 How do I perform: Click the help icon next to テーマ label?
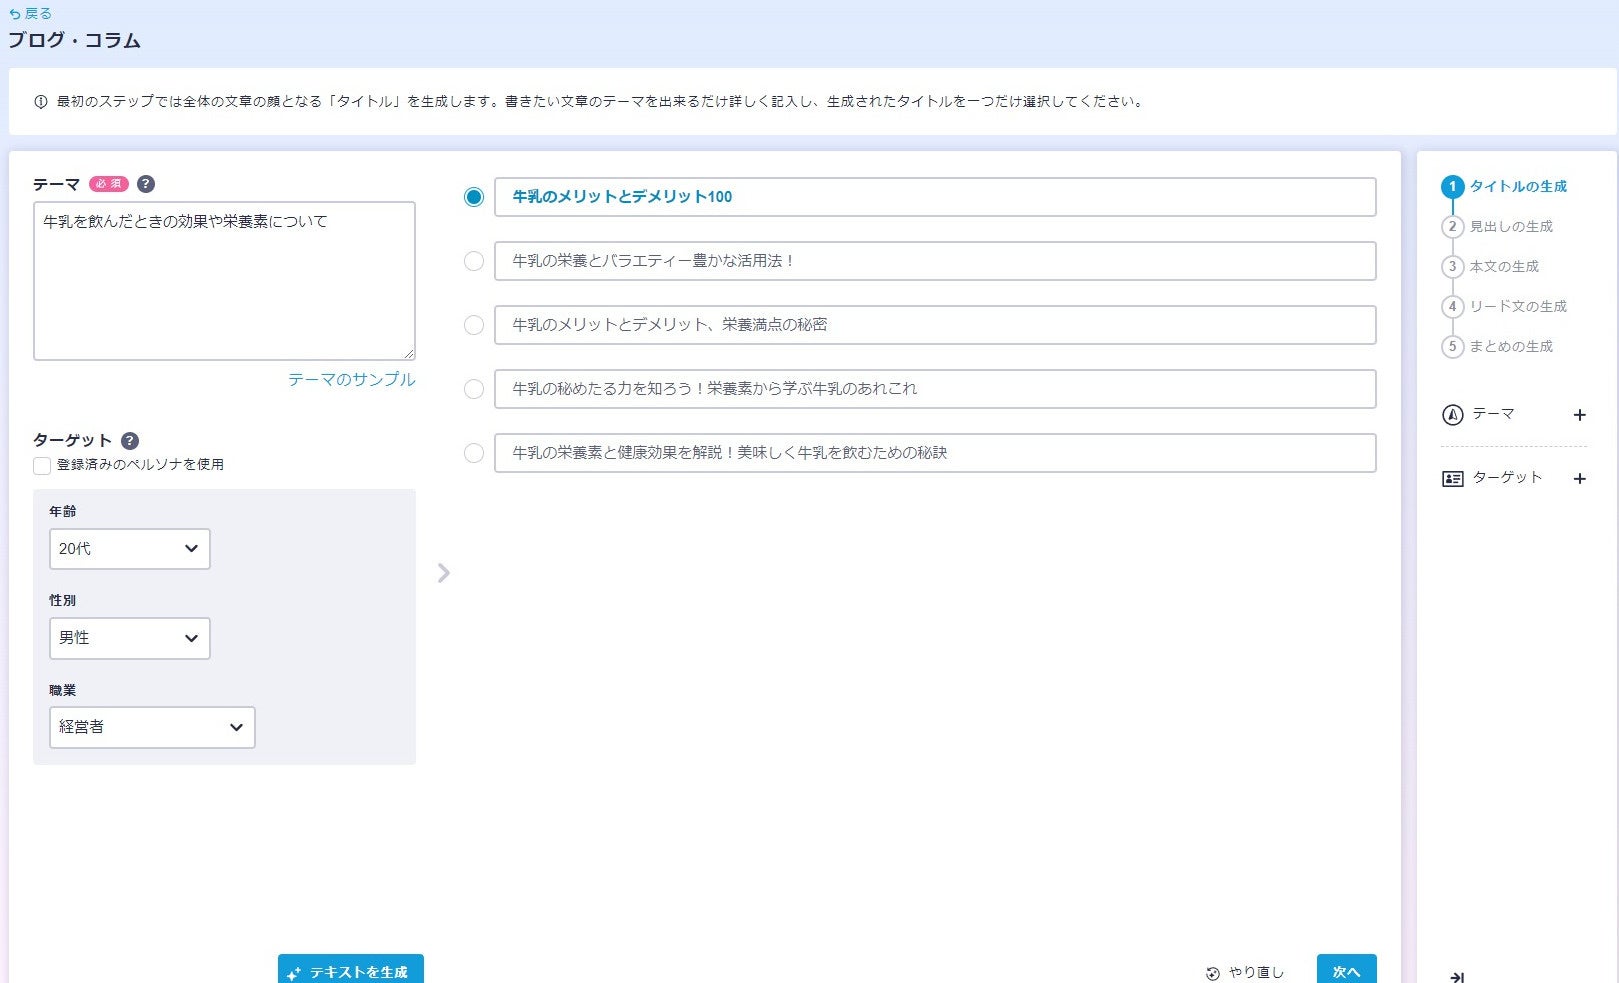click(146, 184)
